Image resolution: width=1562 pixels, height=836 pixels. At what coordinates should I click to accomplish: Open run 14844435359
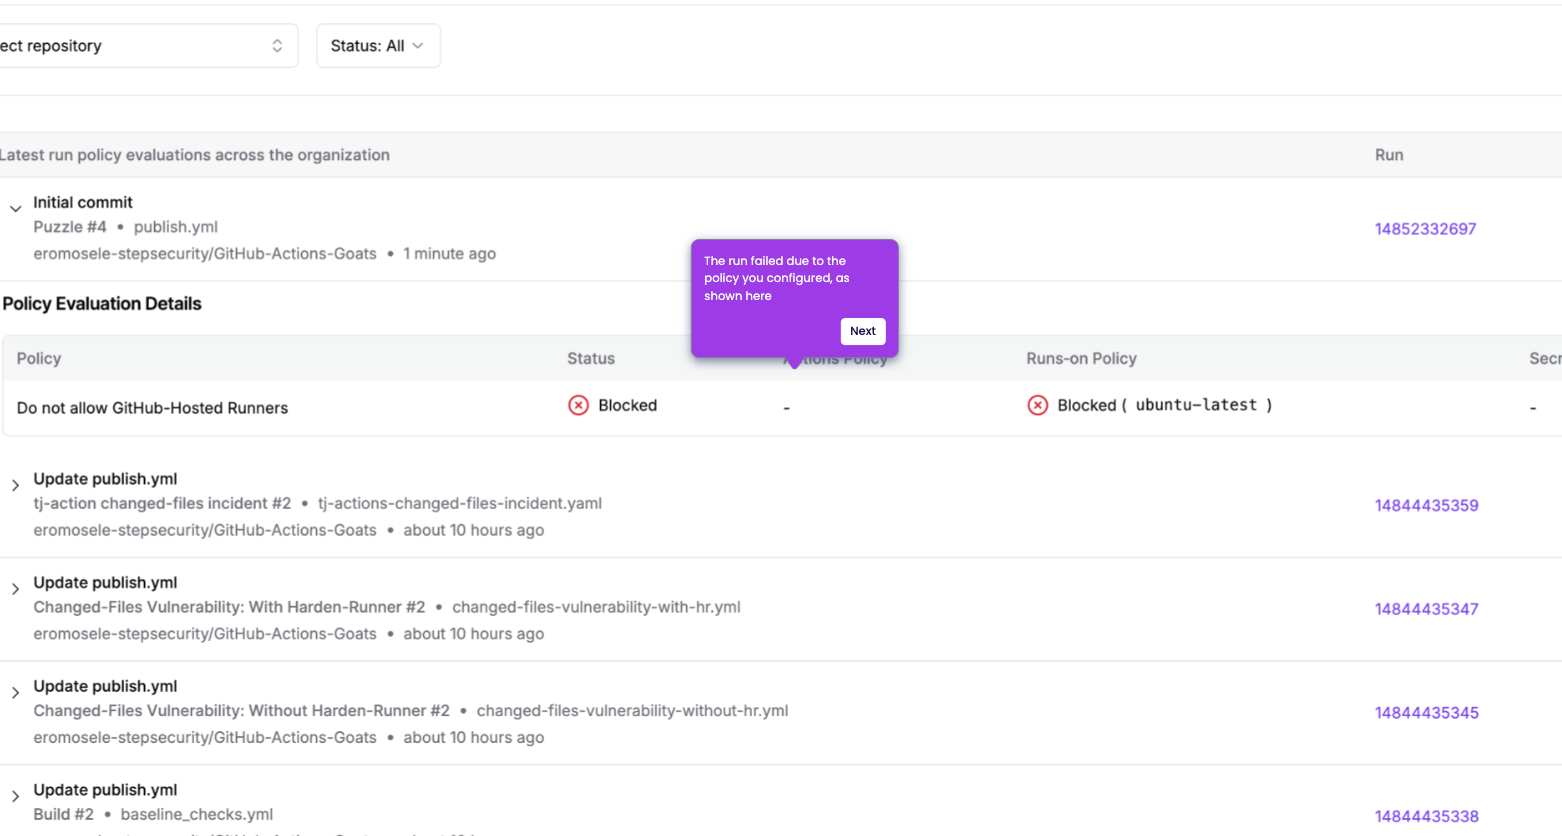(x=1427, y=505)
